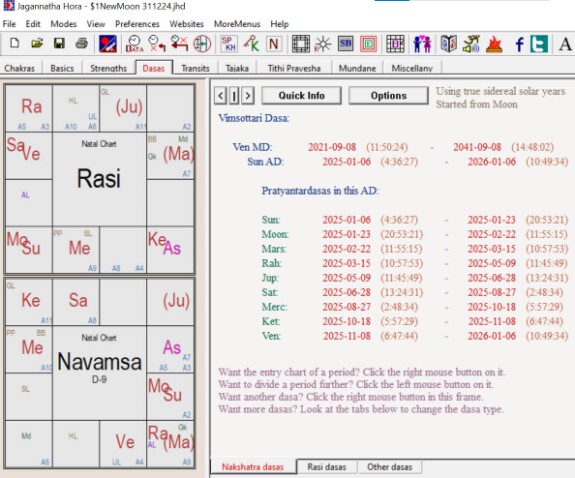Go back using the '<' dasa navigation button
This screenshot has height=478, width=575.
click(220, 96)
